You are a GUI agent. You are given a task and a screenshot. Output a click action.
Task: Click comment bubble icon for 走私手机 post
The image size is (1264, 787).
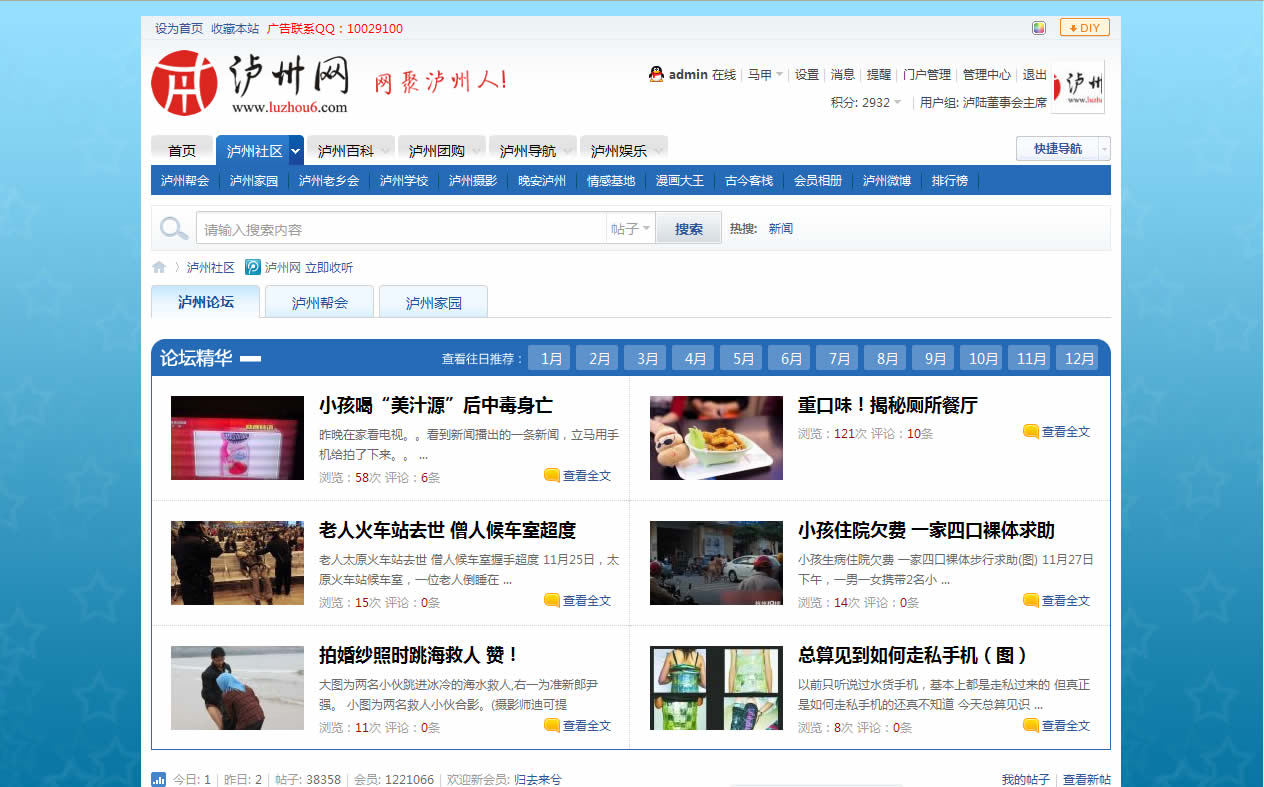[1030, 725]
